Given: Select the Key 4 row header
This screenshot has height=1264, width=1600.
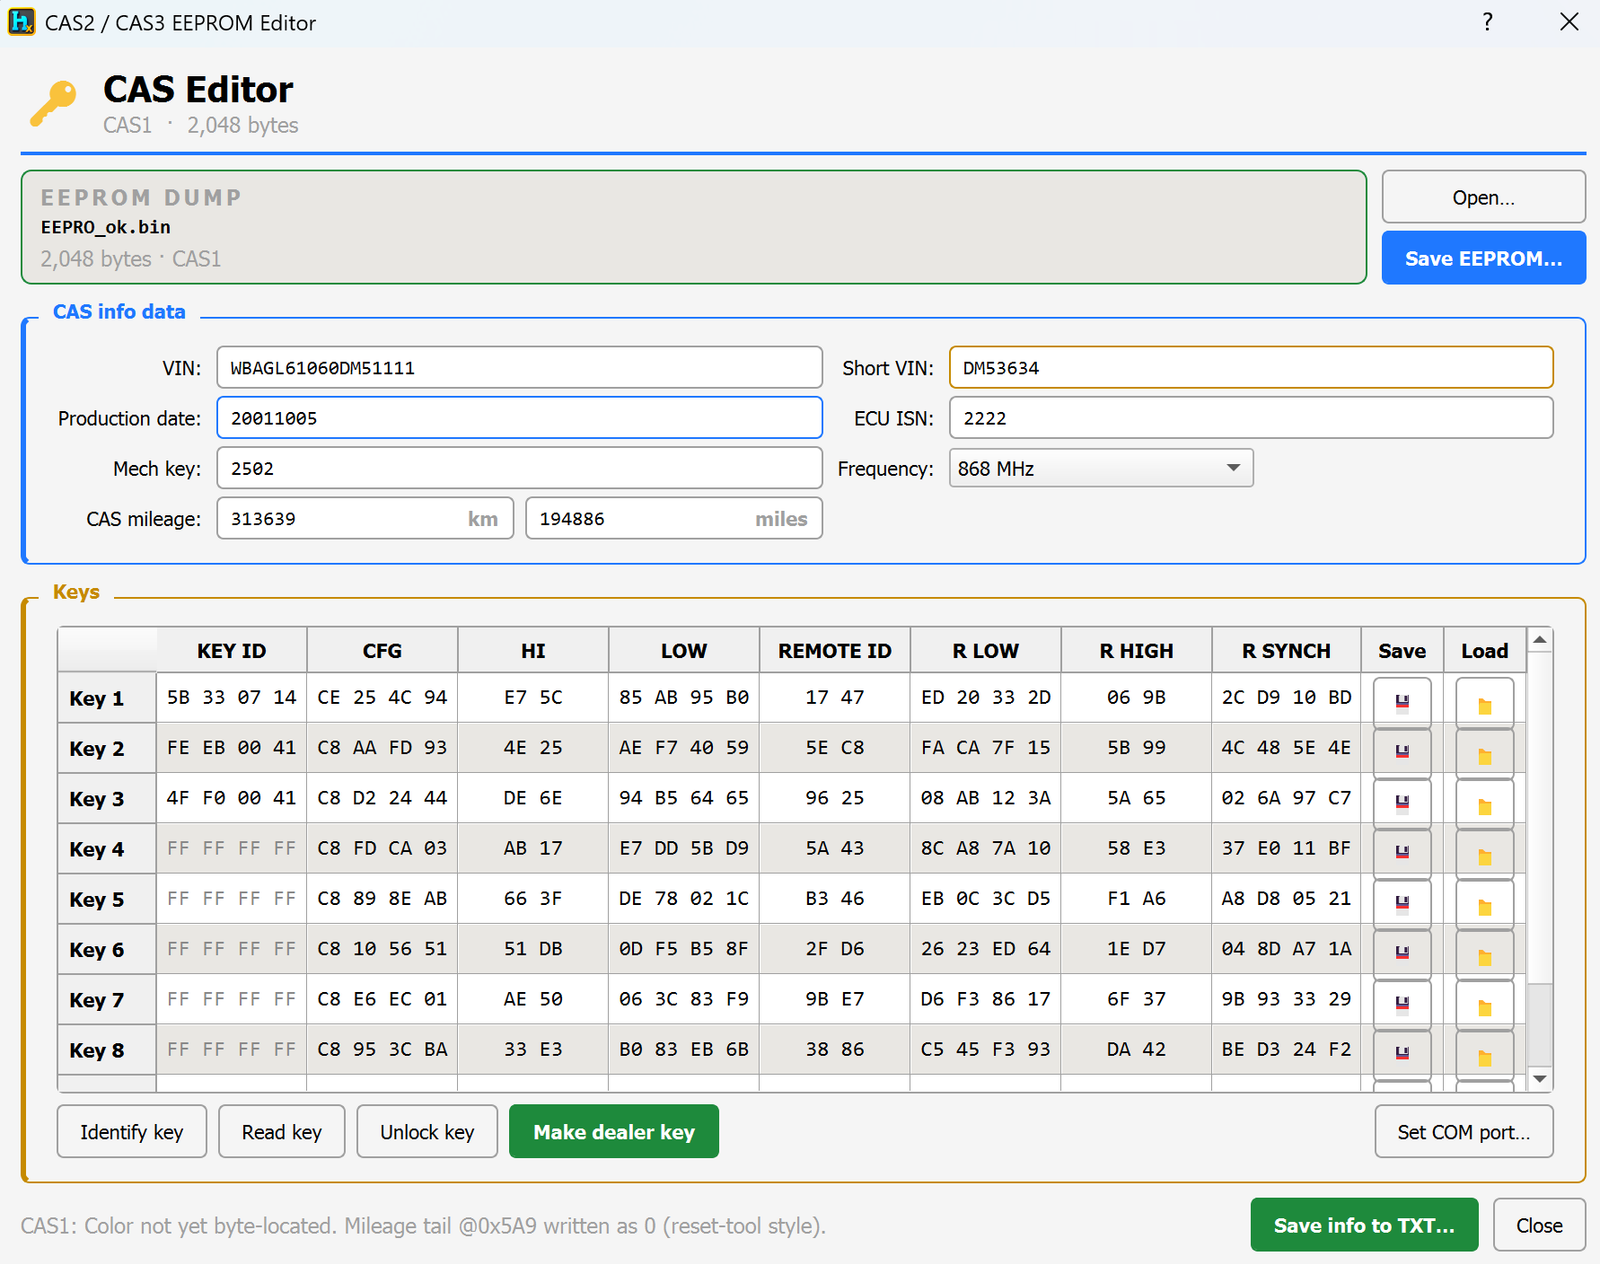Looking at the screenshot, I should point(107,849).
